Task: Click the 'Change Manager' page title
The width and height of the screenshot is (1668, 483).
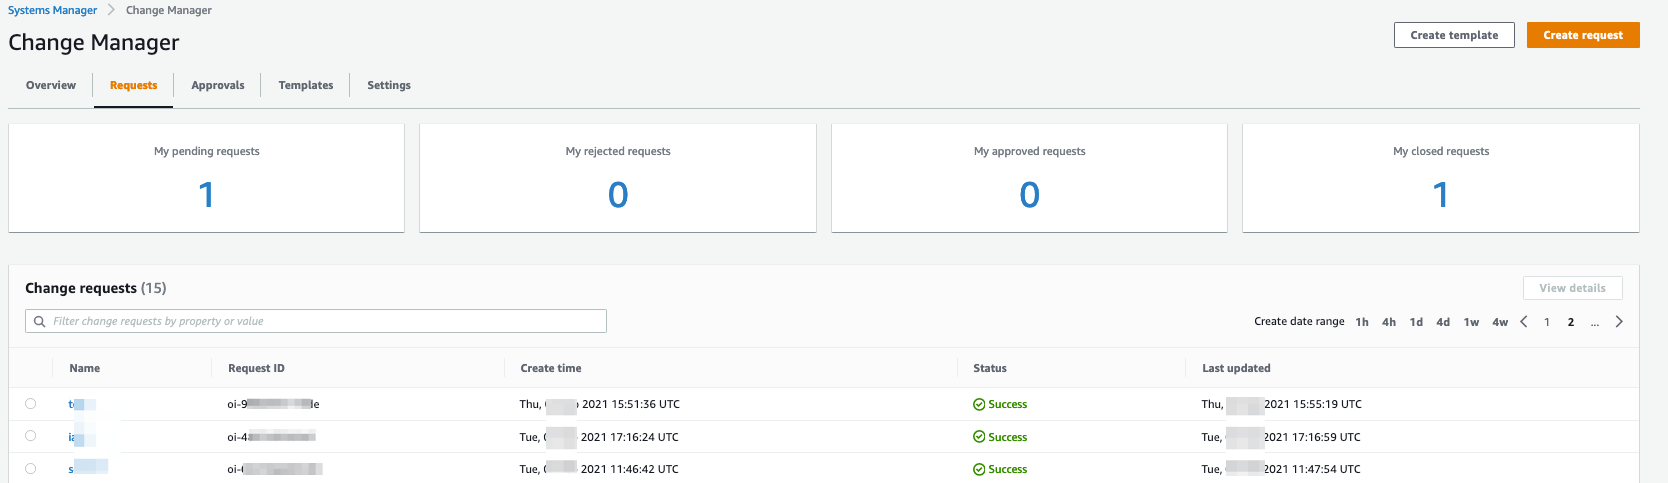Action: [x=94, y=42]
